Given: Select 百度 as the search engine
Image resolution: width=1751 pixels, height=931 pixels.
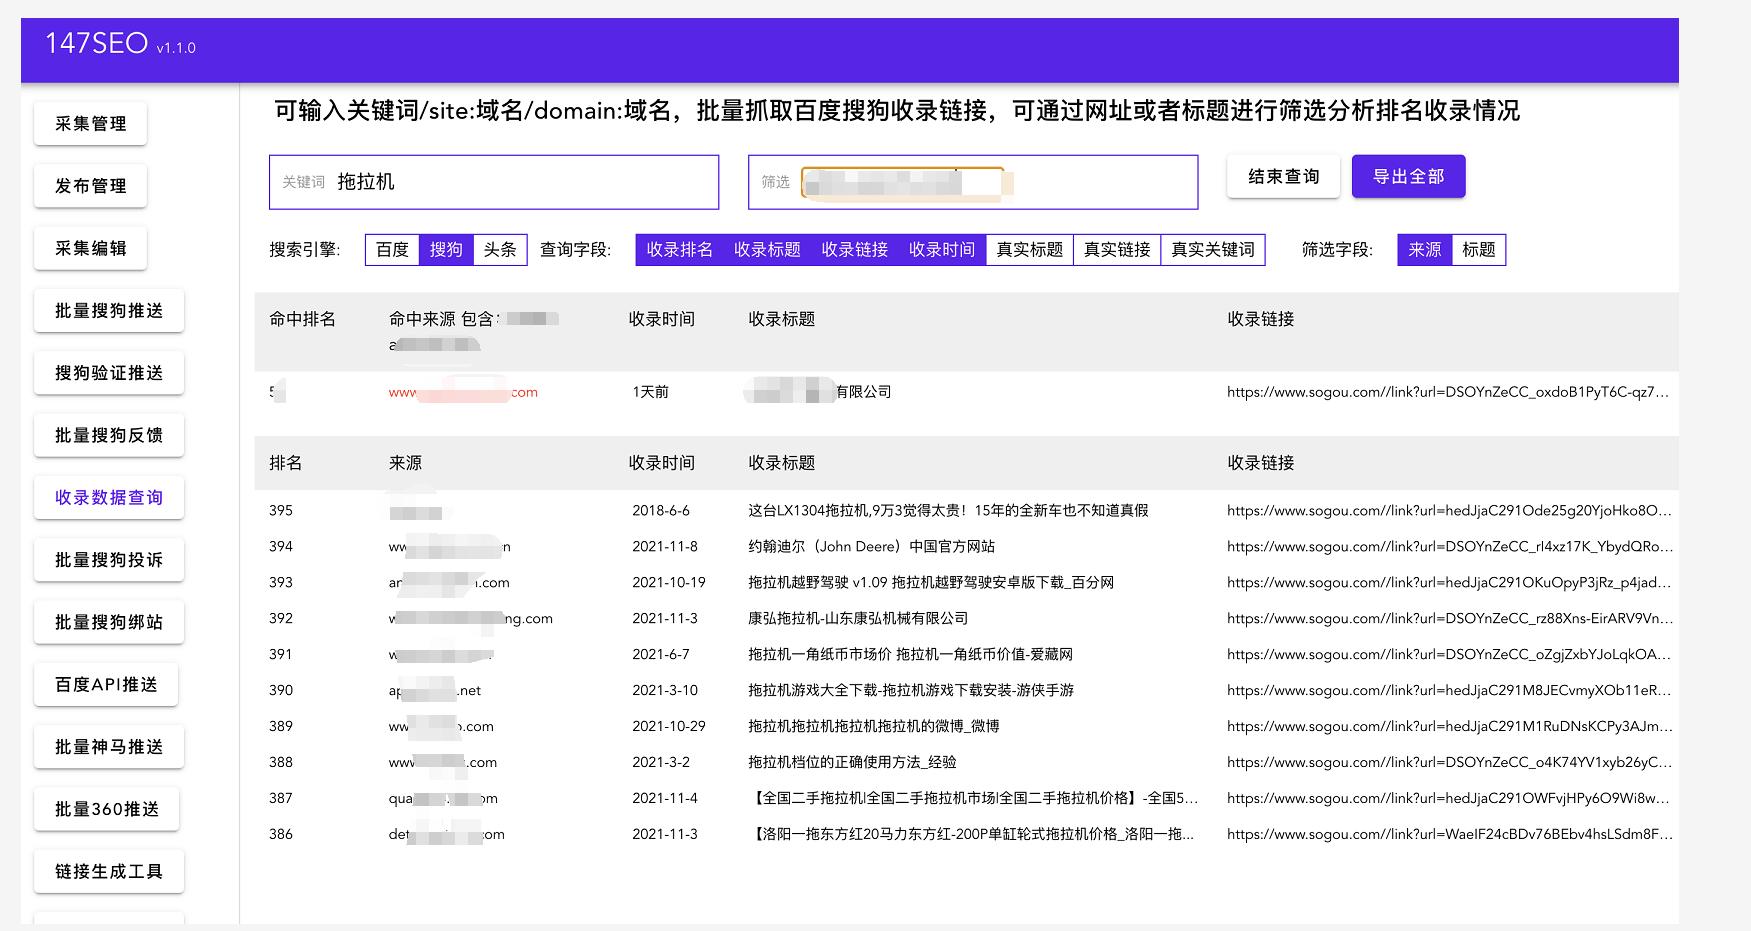Looking at the screenshot, I should (x=390, y=250).
